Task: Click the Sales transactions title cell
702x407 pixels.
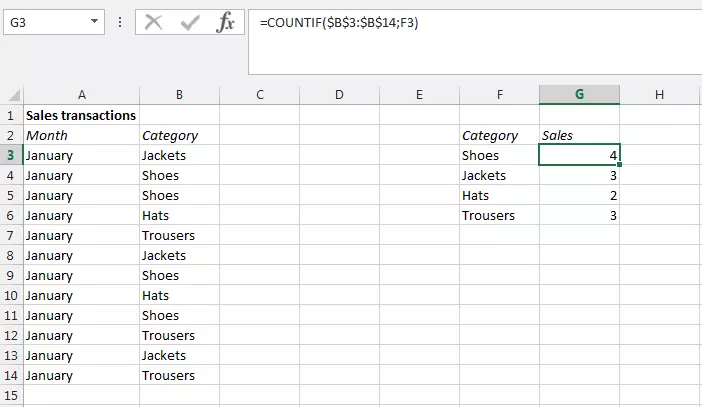Action: point(81,115)
